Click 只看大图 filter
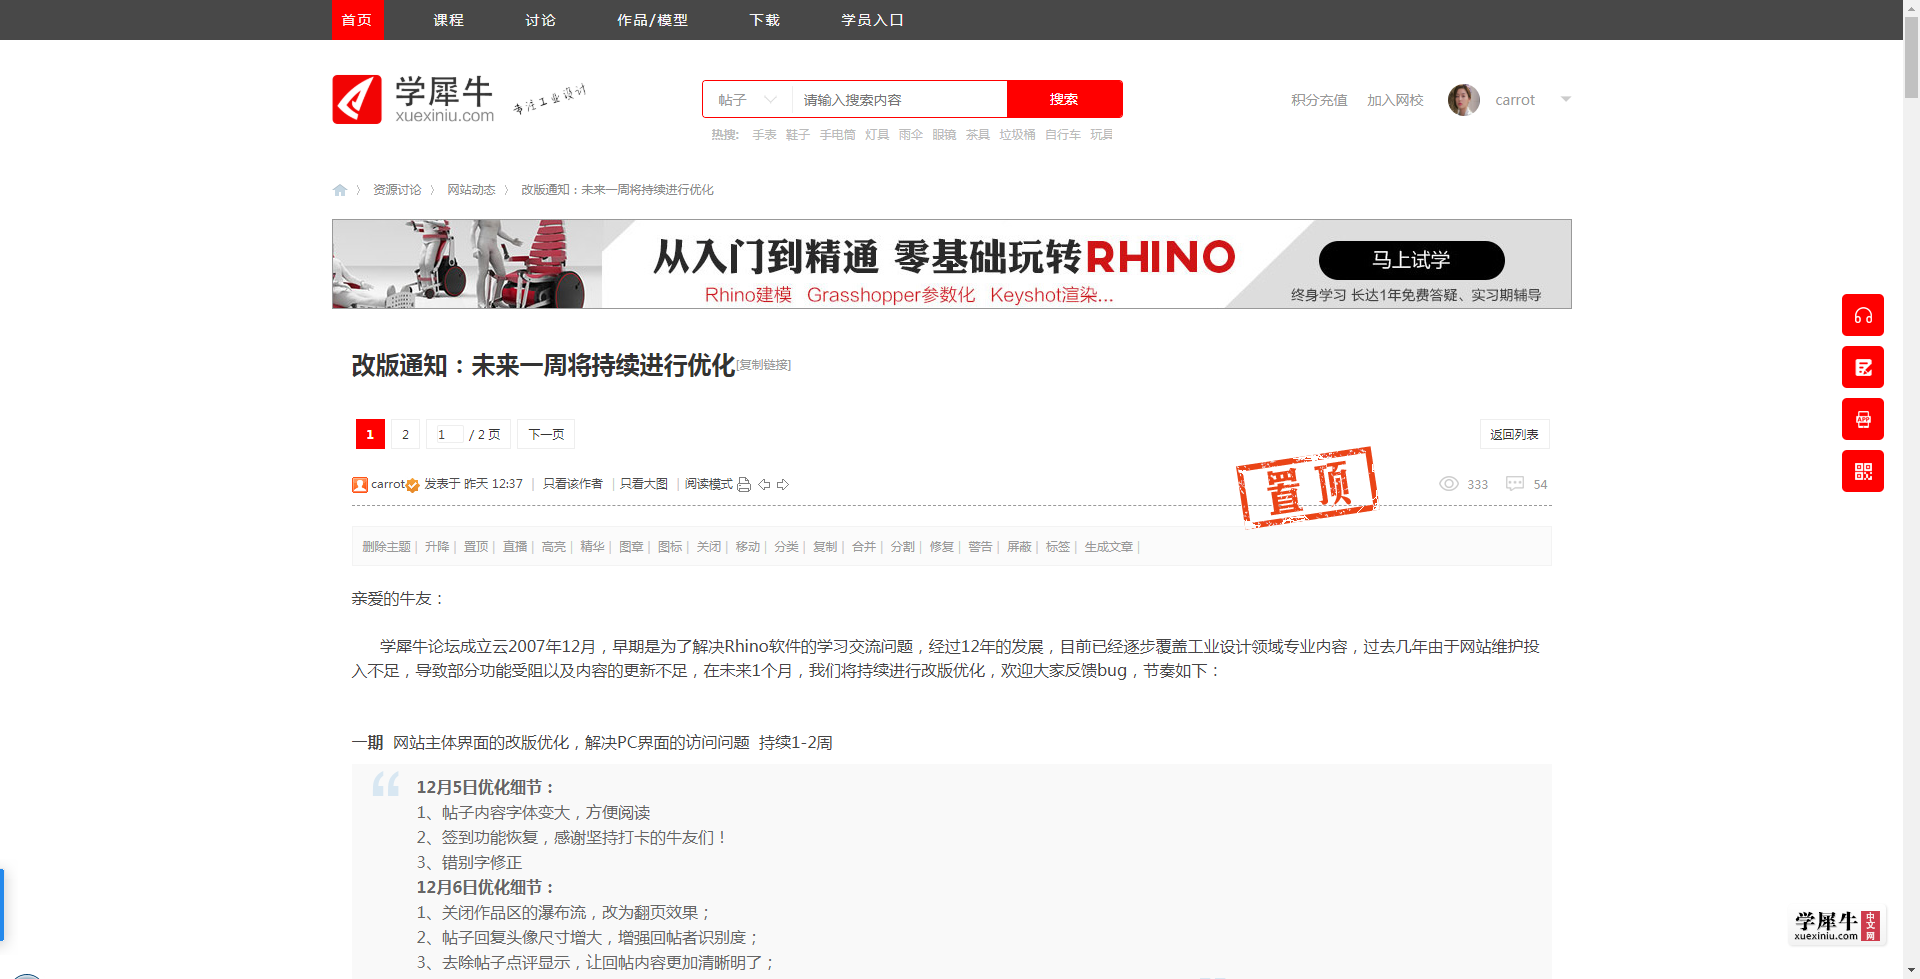 click(x=644, y=484)
